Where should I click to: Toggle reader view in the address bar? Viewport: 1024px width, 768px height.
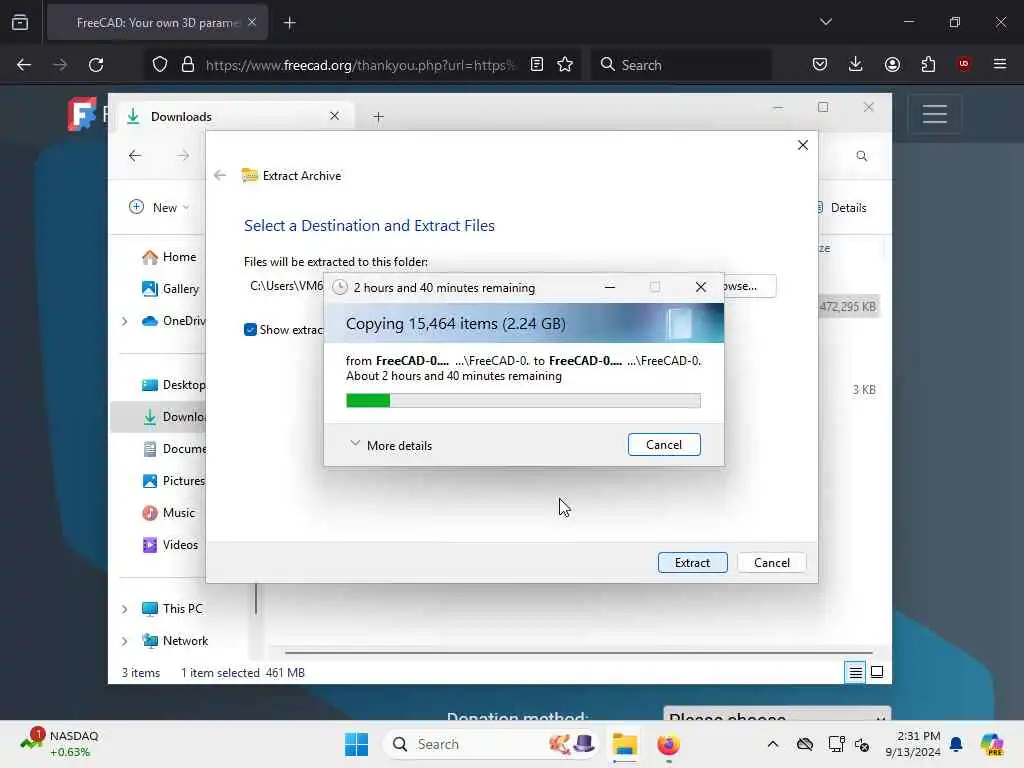[537, 65]
